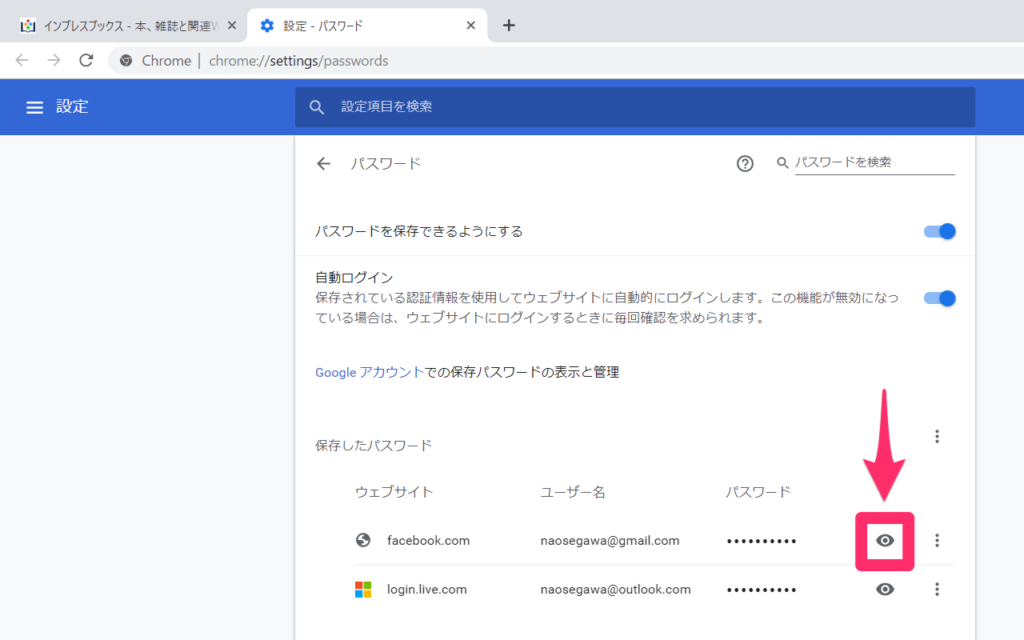
Task: Close the 設定 - パスワード tab
Action: (x=471, y=25)
